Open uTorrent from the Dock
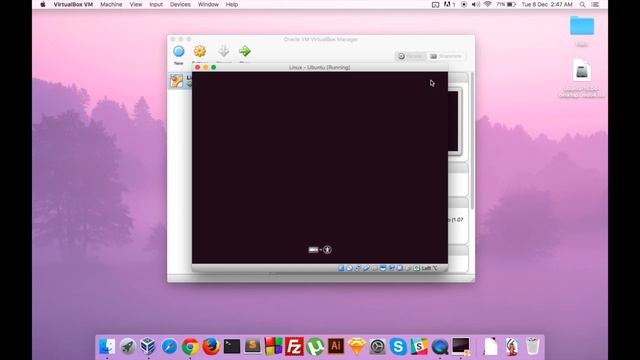The width and height of the screenshot is (640, 360). click(315, 347)
